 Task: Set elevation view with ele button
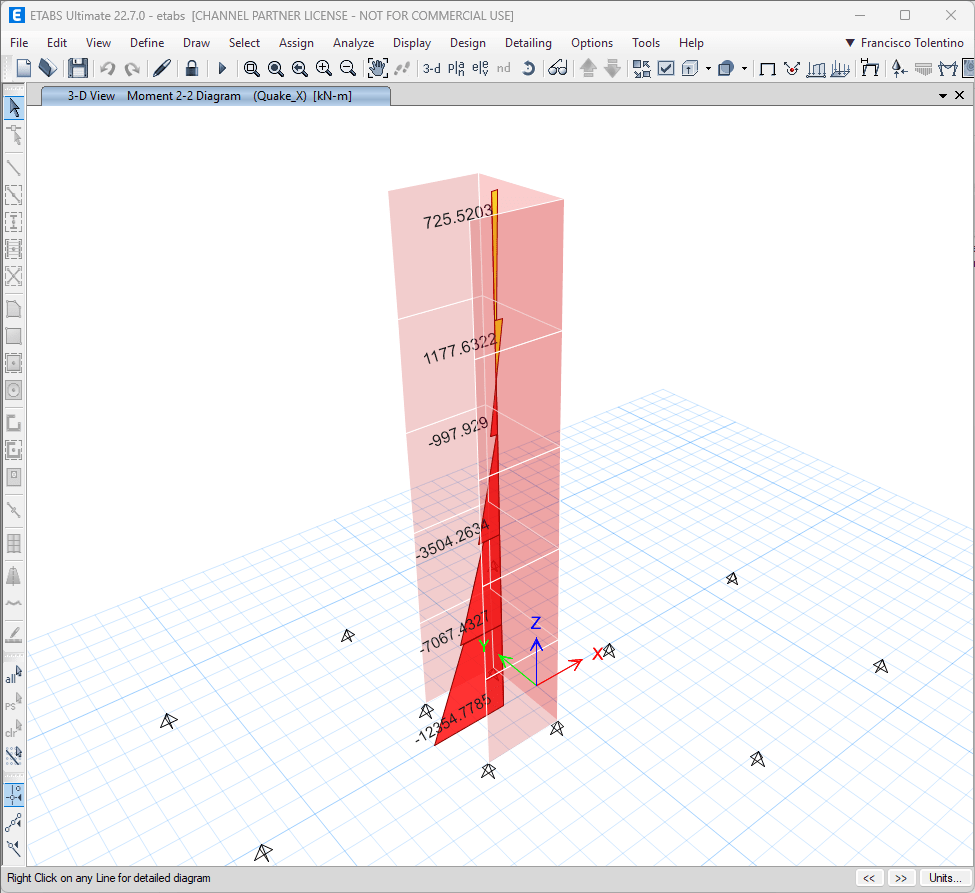pos(480,68)
